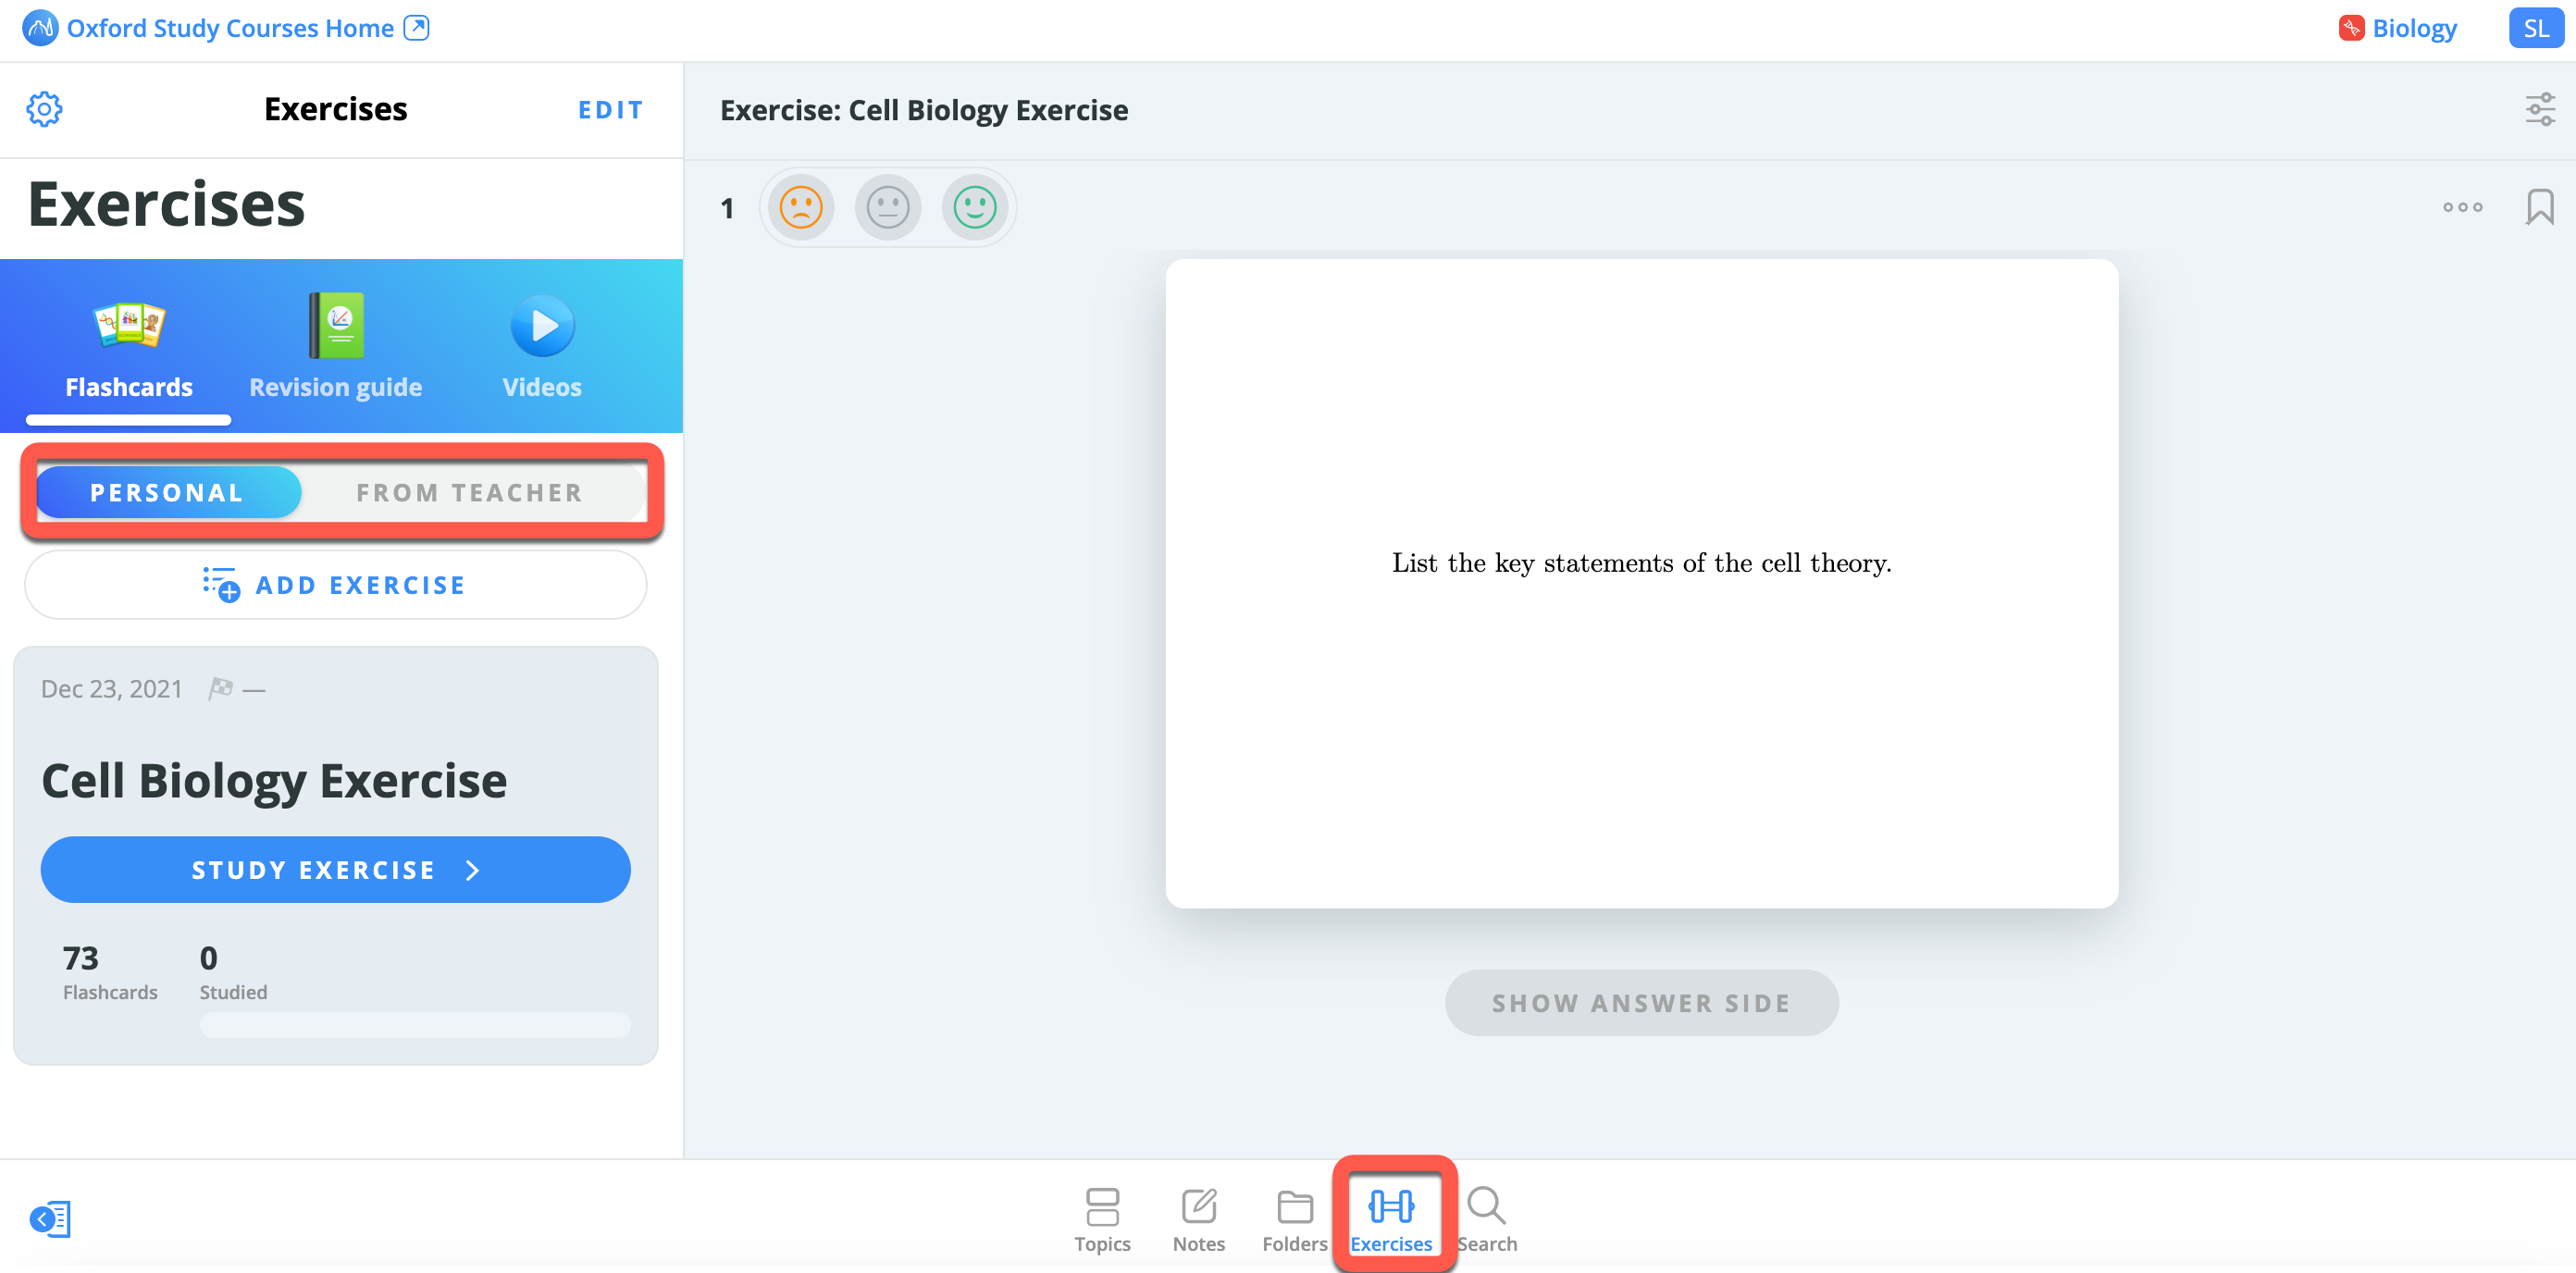
Task: Rate the card with the happy face
Action: click(x=975, y=208)
